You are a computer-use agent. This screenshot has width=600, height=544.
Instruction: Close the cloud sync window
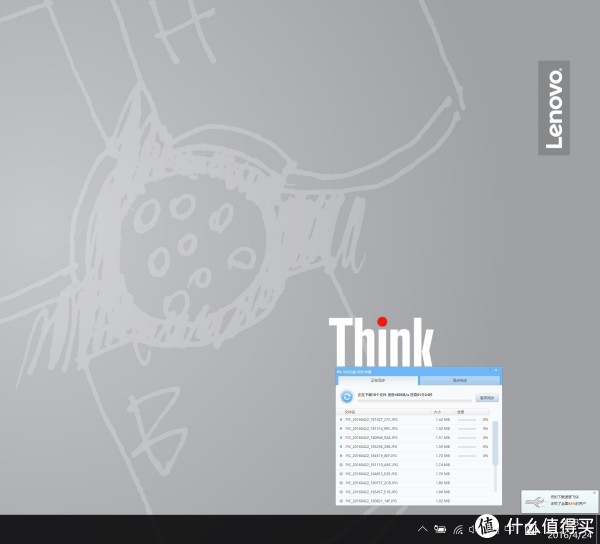coord(496,370)
